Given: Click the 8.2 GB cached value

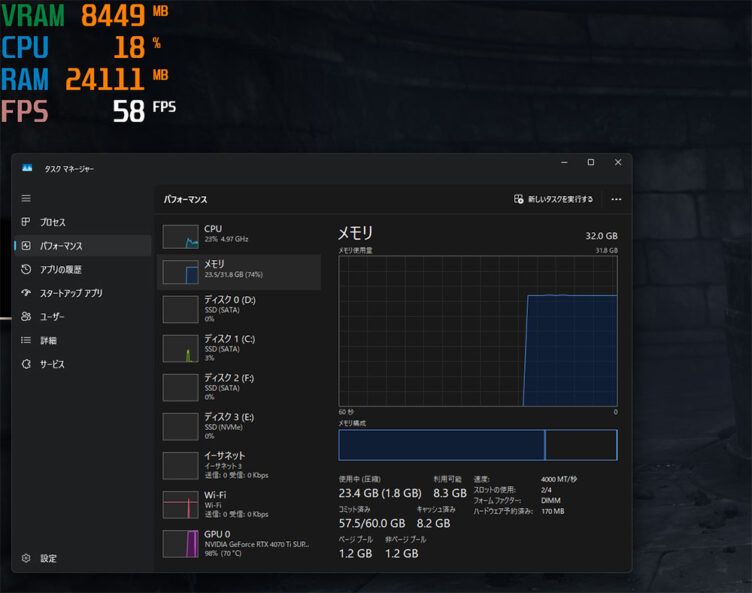Looking at the screenshot, I should point(433,523).
